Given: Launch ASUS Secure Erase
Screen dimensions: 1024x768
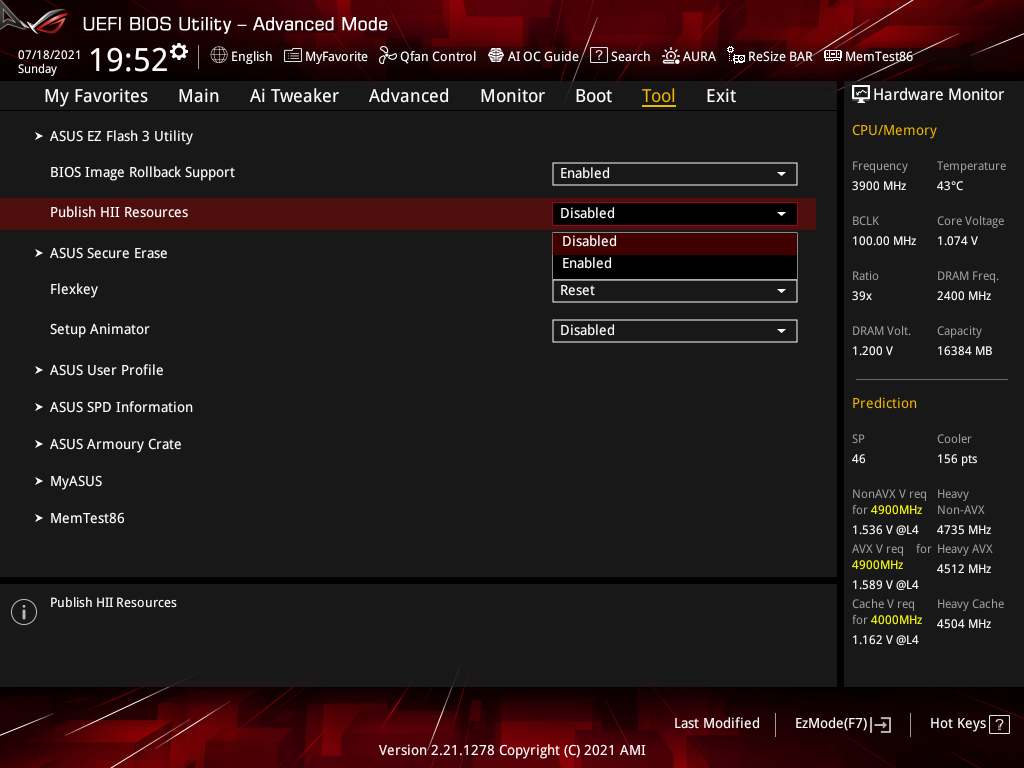Looking at the screenshot, I should coord(108,252).
